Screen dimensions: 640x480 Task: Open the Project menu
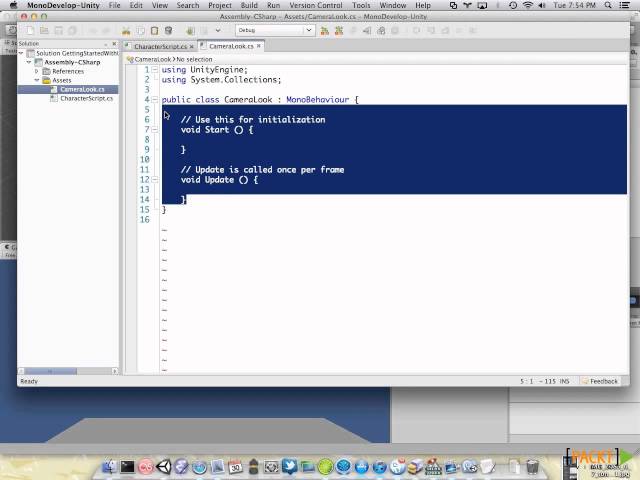220,5
